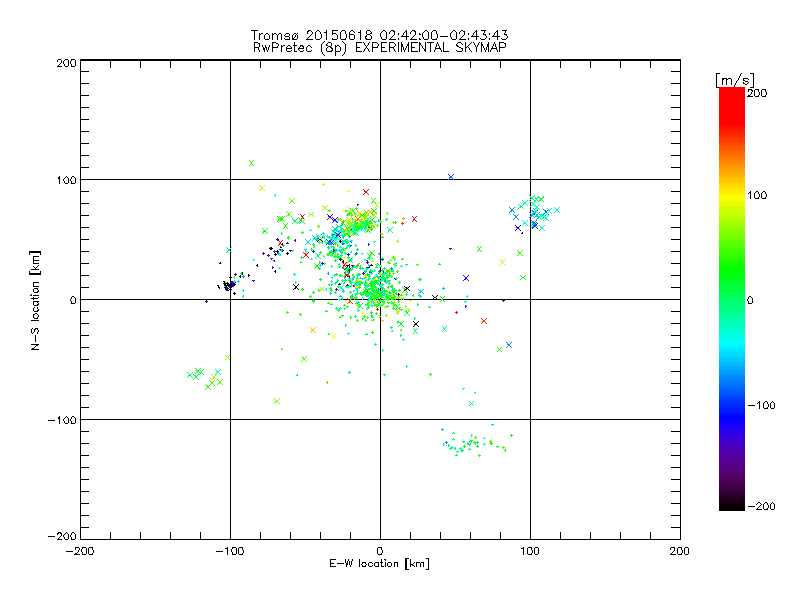Click the colorbar tick label '200'

757,93
